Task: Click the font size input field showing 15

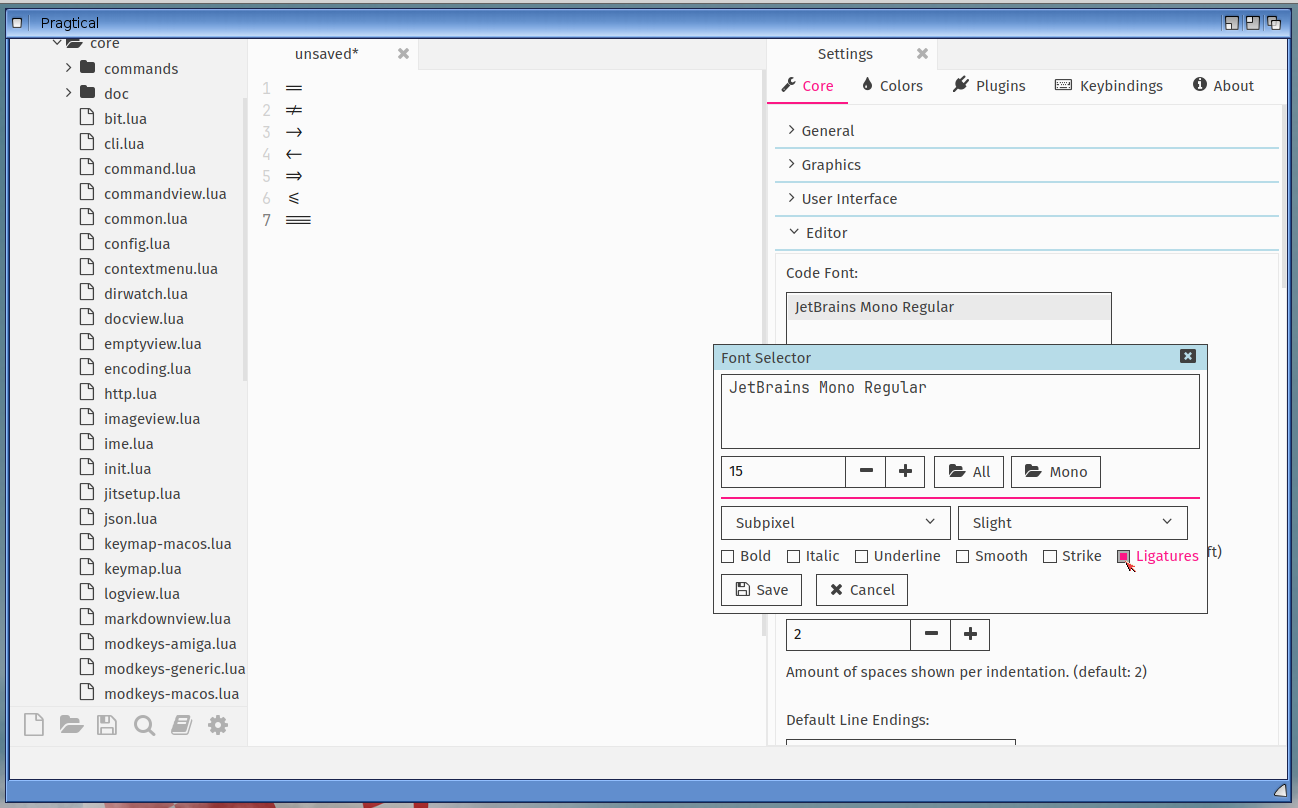Action: (x=783, y=472)
